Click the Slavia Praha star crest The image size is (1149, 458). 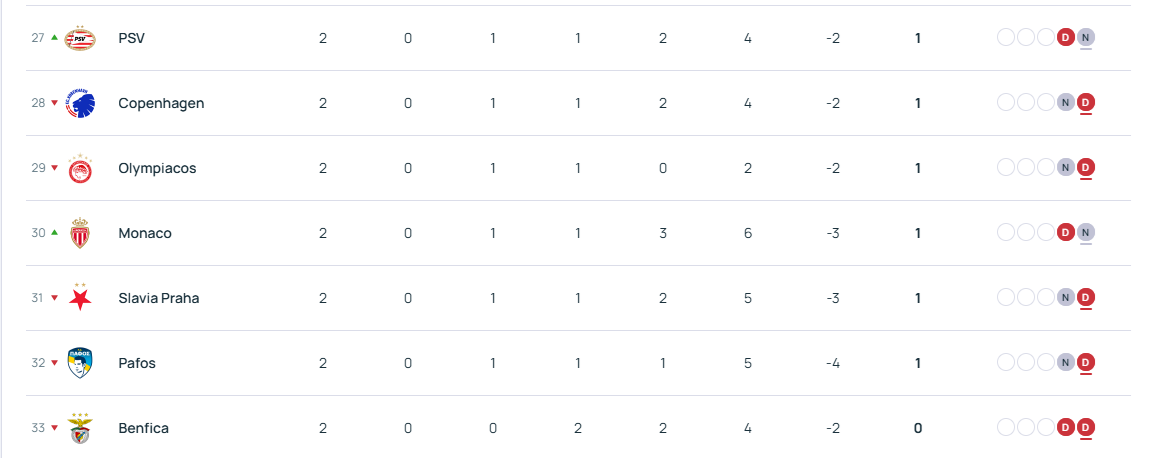pos(80,297)
